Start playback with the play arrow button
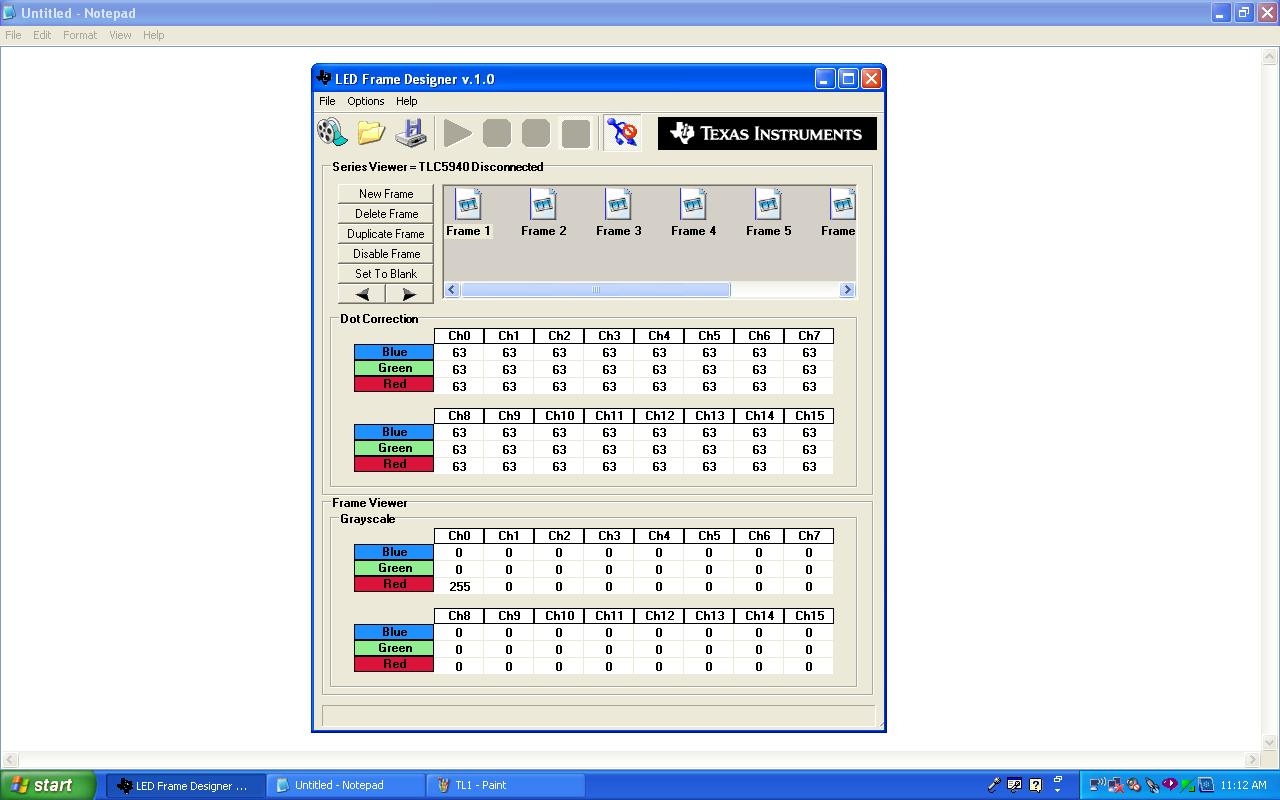This screenshot has height=800, width=1280. tap(457, 133)
